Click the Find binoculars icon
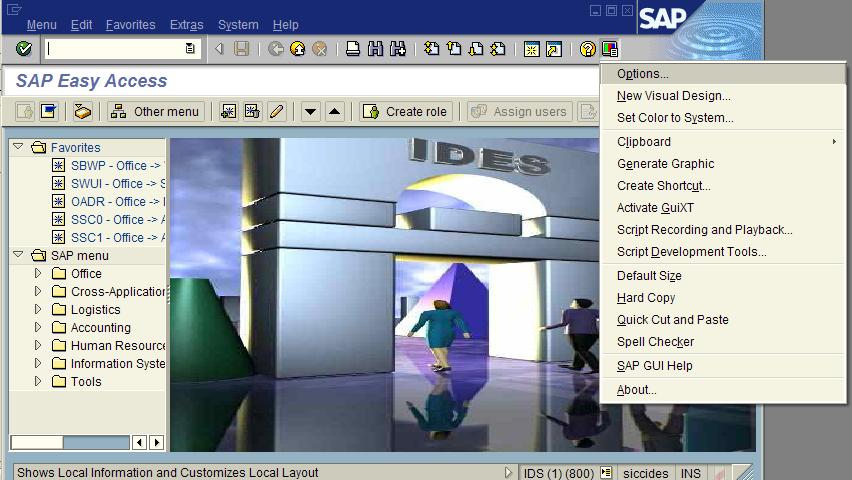Viewport: 852px width, 480px height. (375, 49)
